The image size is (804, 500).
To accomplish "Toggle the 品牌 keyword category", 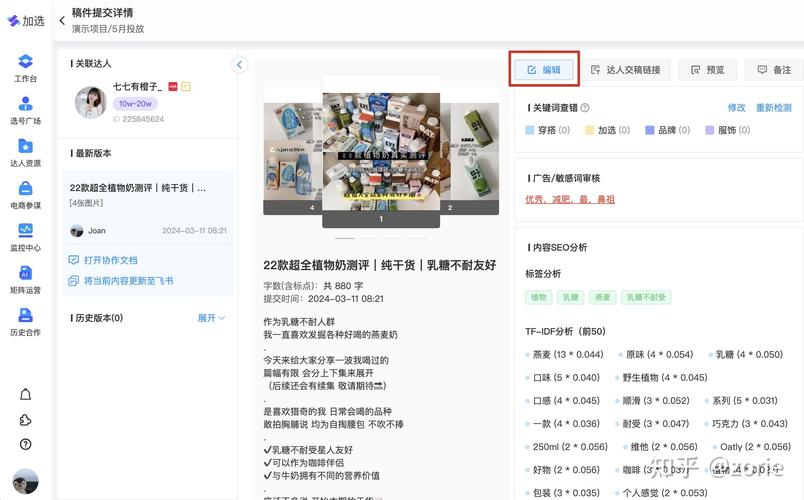I will pyautogui.click(x=668, y=130).
